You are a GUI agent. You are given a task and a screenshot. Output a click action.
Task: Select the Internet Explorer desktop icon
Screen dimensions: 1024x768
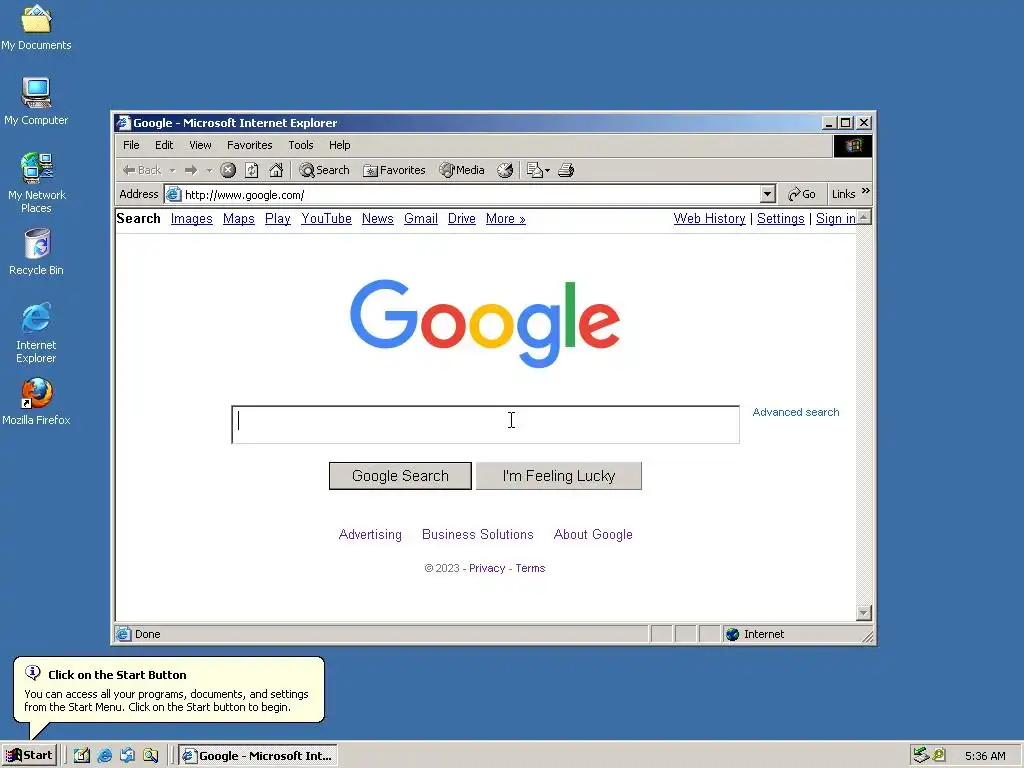pyautogui.click(x=37, y=333)
